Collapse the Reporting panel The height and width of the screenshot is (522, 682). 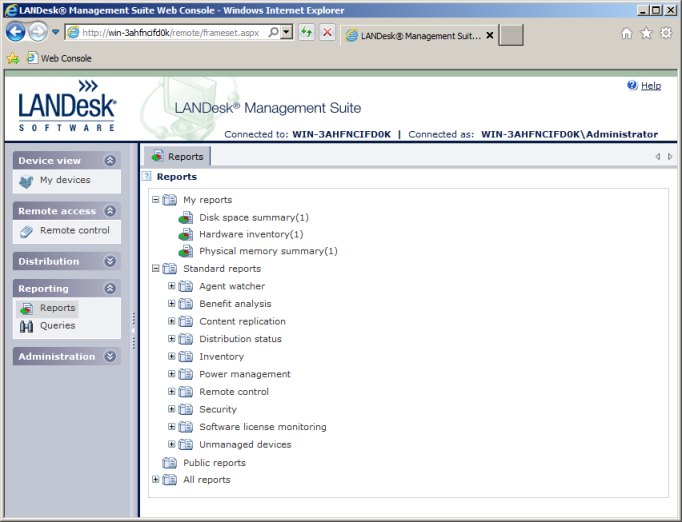click(110, 288)
